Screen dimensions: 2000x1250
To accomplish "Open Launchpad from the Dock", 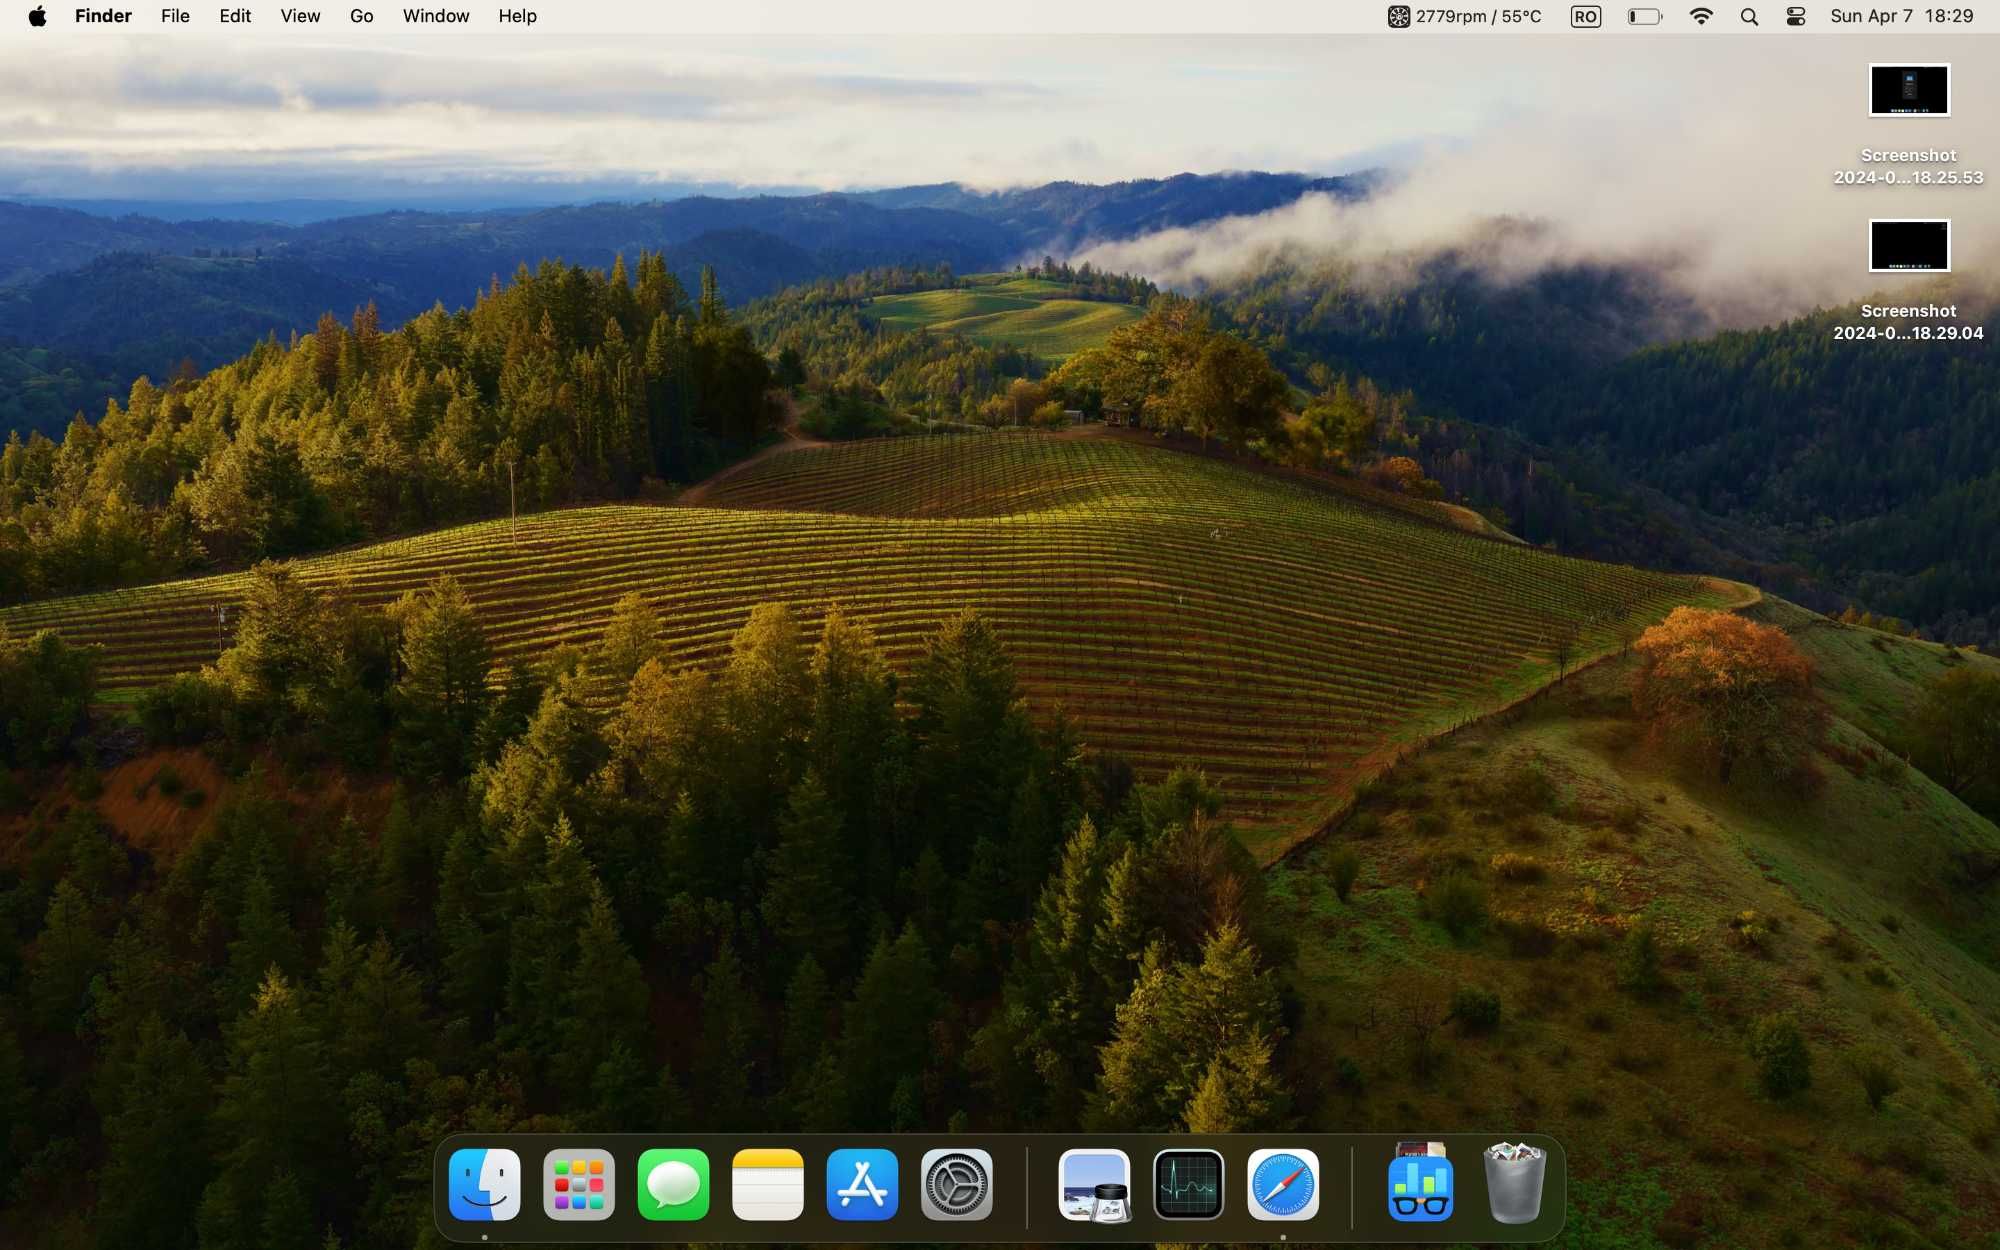I will click(579, 1185).
